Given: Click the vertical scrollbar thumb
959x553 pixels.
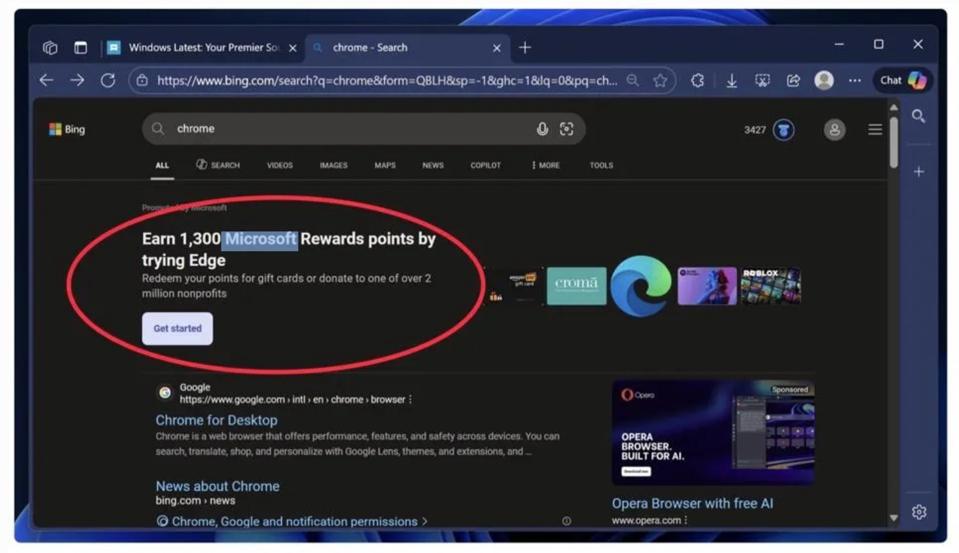Looking at the screenshot, I should (x=894, y=142).
